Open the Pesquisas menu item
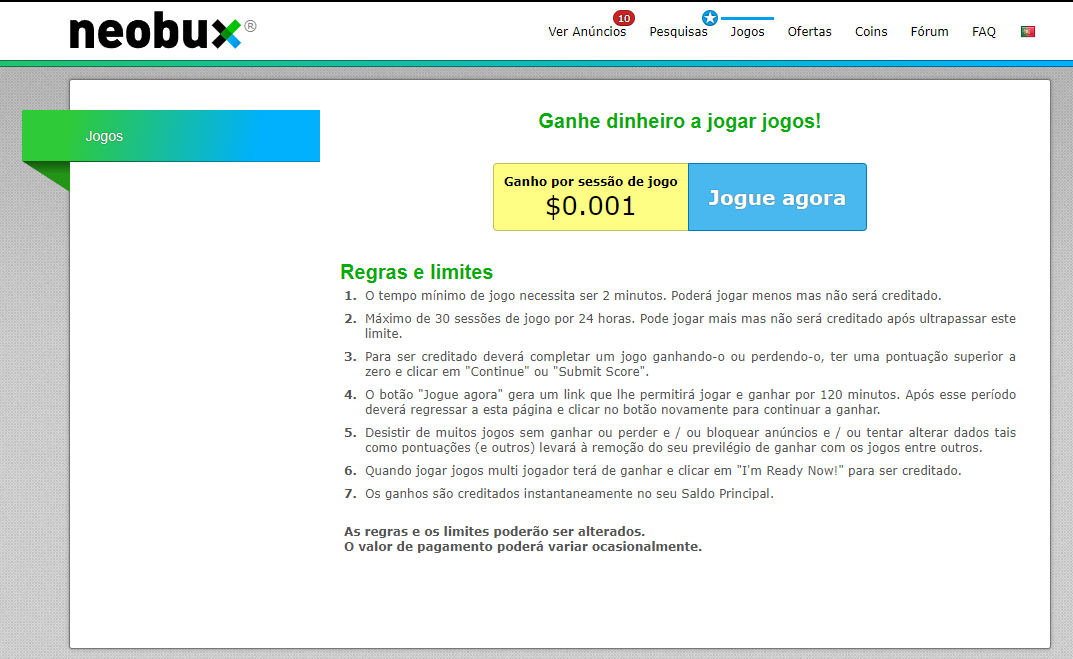This screenshot has height=659, width=1073. (678, 31)
